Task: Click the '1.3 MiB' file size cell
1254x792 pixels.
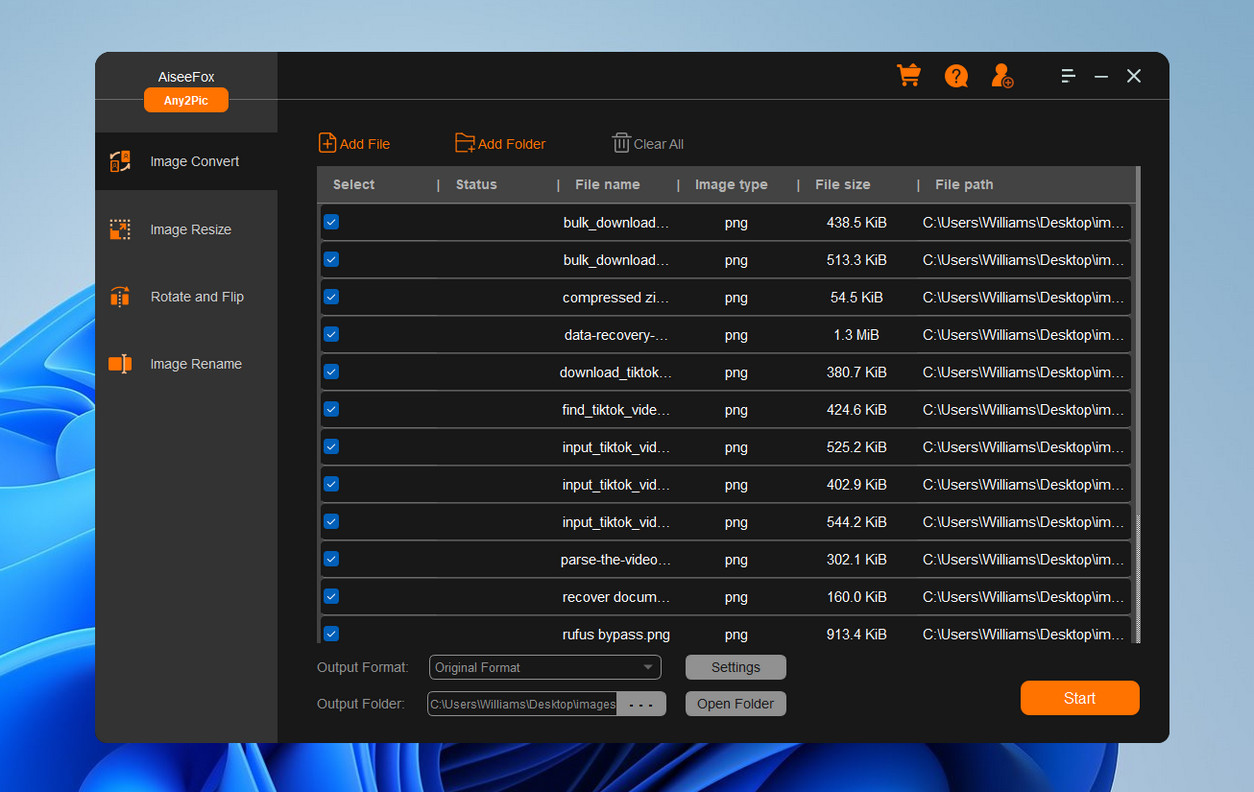Action: (857, 335)
